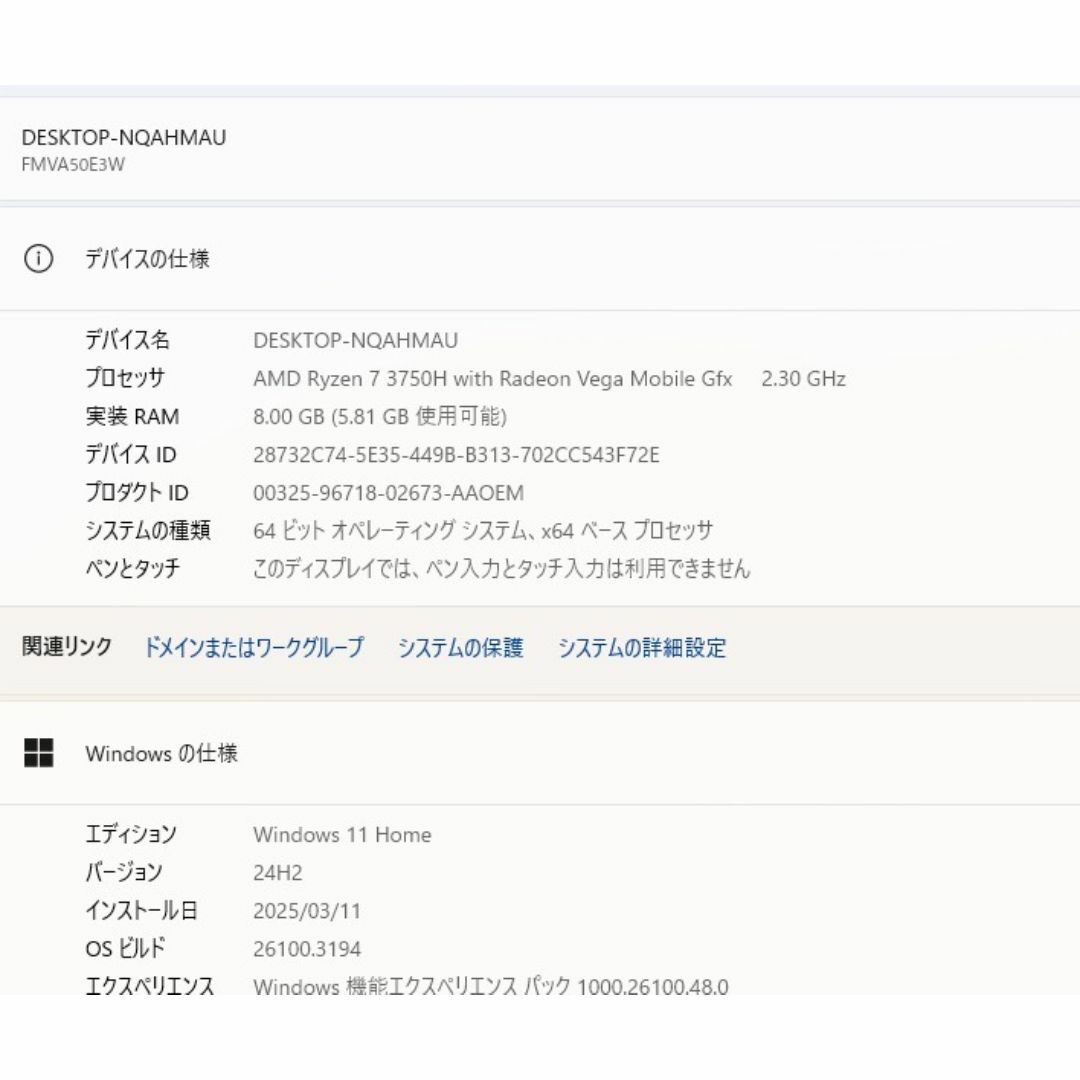Click the デバイス名 value DESKTOP-NQAHMAU
This screenshot has width=1080, height=1080.
pyautogui.click(x=355, y=340)
